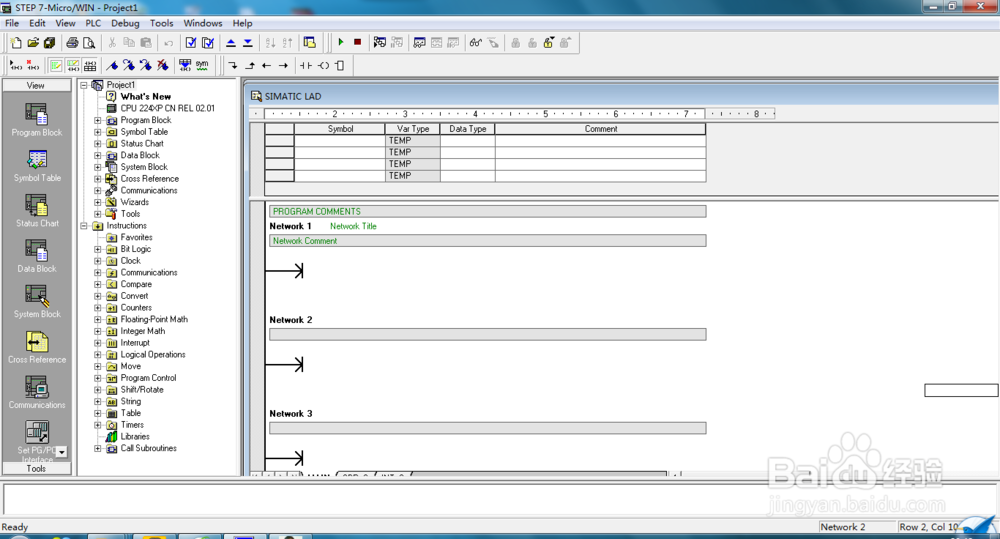The image size is (1000, 539).
Task: Click the Network 3 label
Action: point(291,413)
